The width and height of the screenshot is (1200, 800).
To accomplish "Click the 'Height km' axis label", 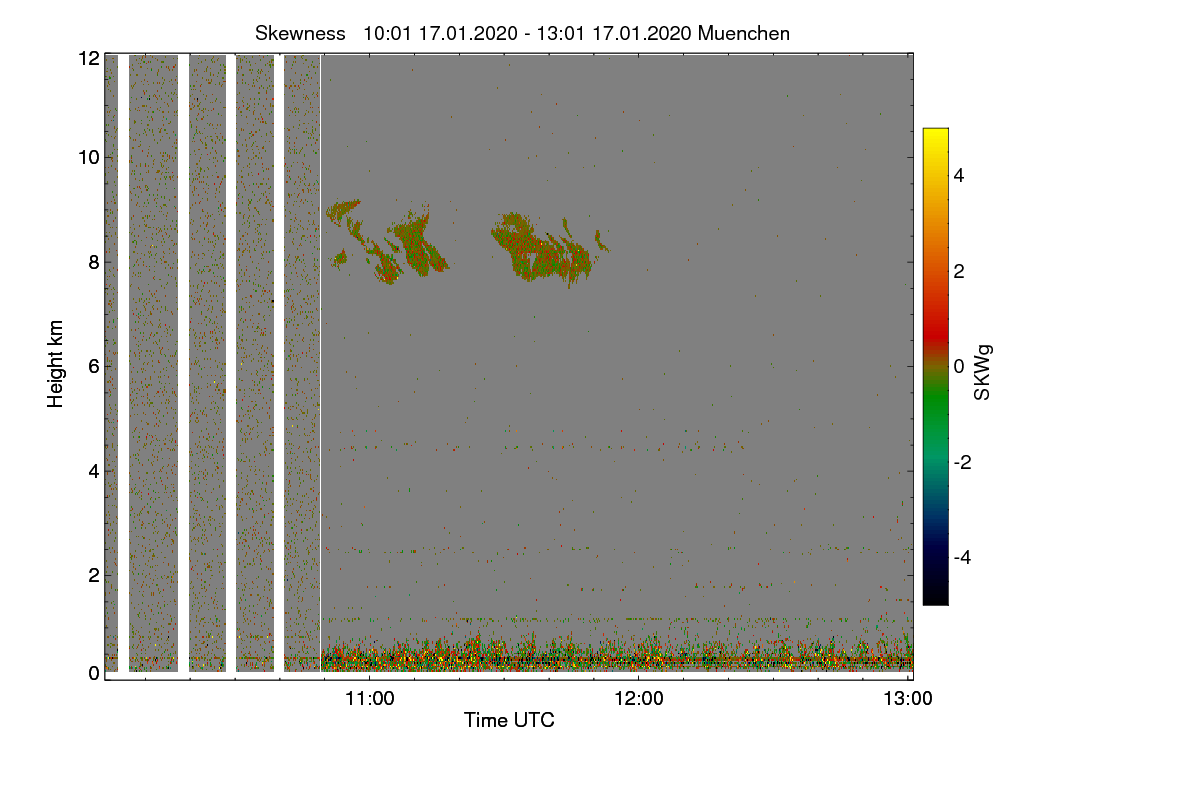I will point(57,363).
